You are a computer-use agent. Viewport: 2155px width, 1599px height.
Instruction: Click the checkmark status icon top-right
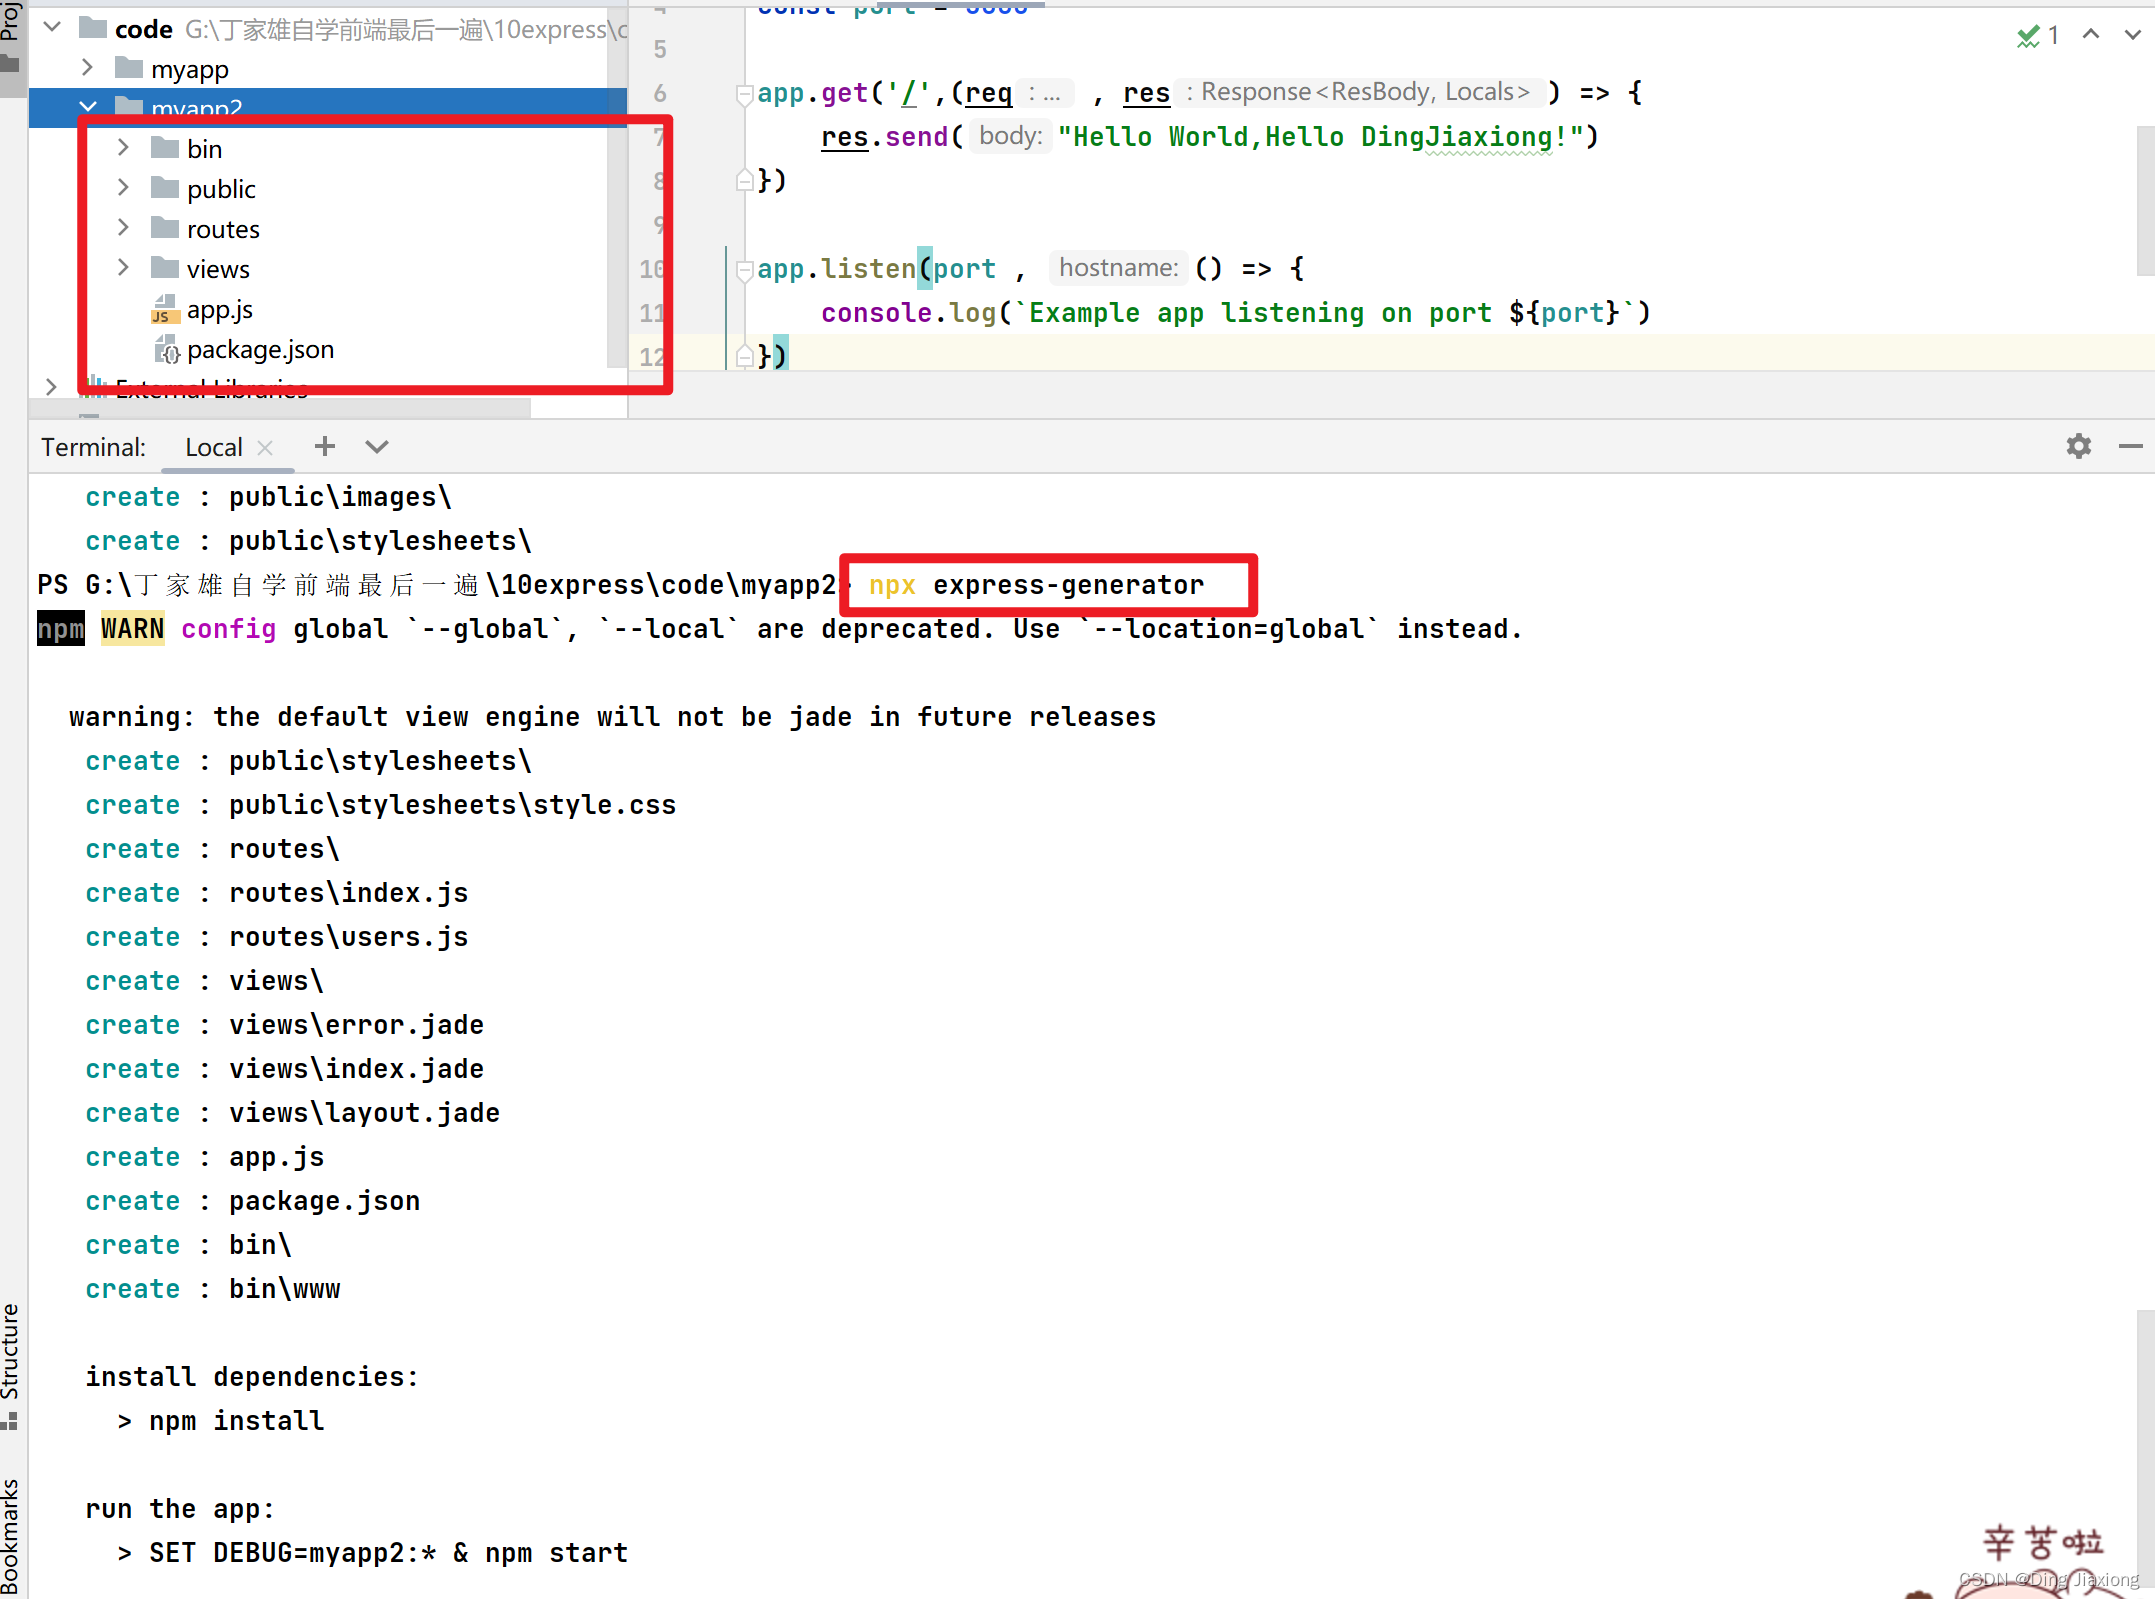click(2029, 32)
